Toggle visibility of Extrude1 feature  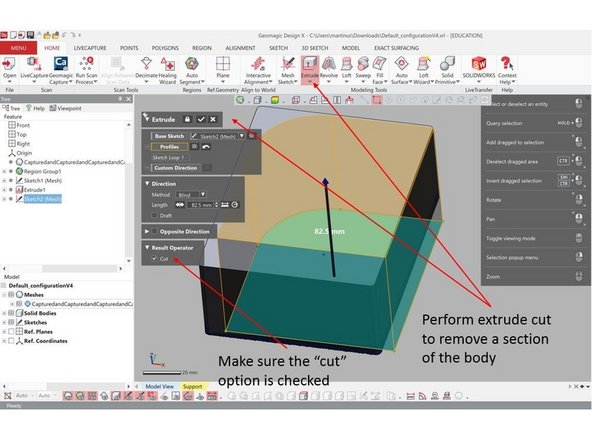coord(11,190)
